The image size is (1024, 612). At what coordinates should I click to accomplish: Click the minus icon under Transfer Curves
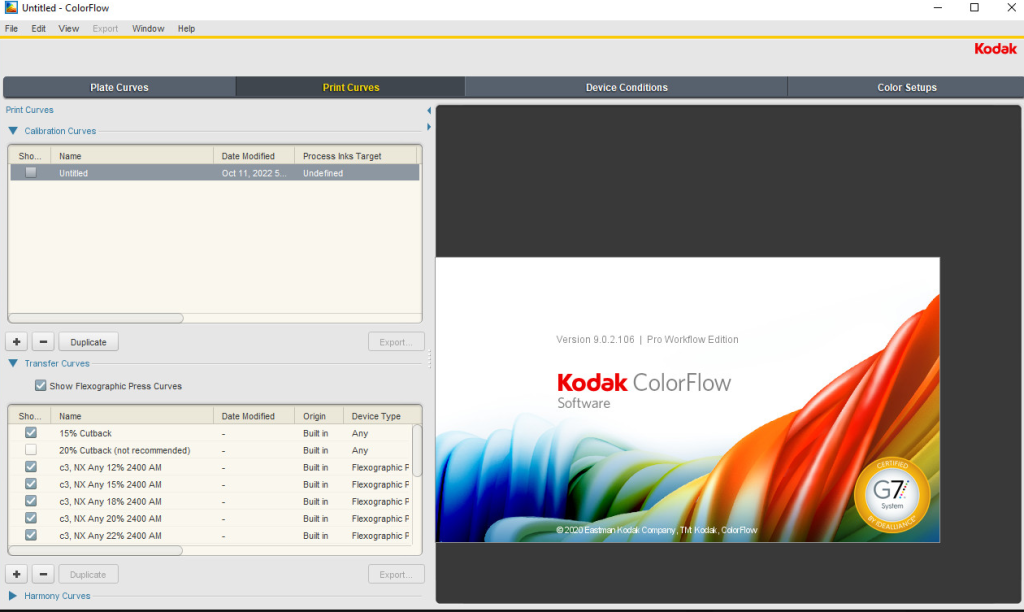coord(42,575)
